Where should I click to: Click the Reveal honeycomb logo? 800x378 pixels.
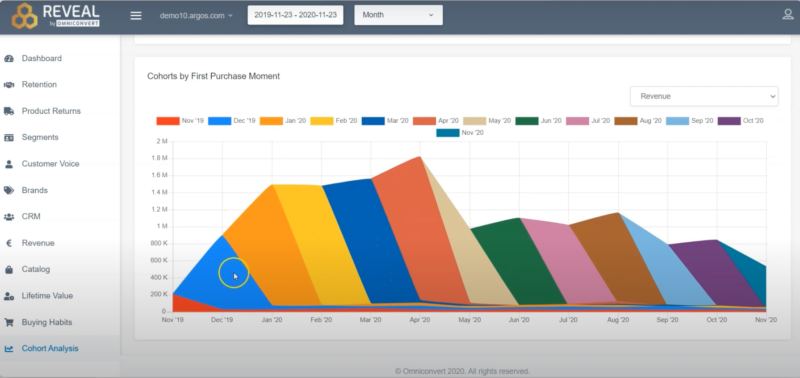[24, 16]
